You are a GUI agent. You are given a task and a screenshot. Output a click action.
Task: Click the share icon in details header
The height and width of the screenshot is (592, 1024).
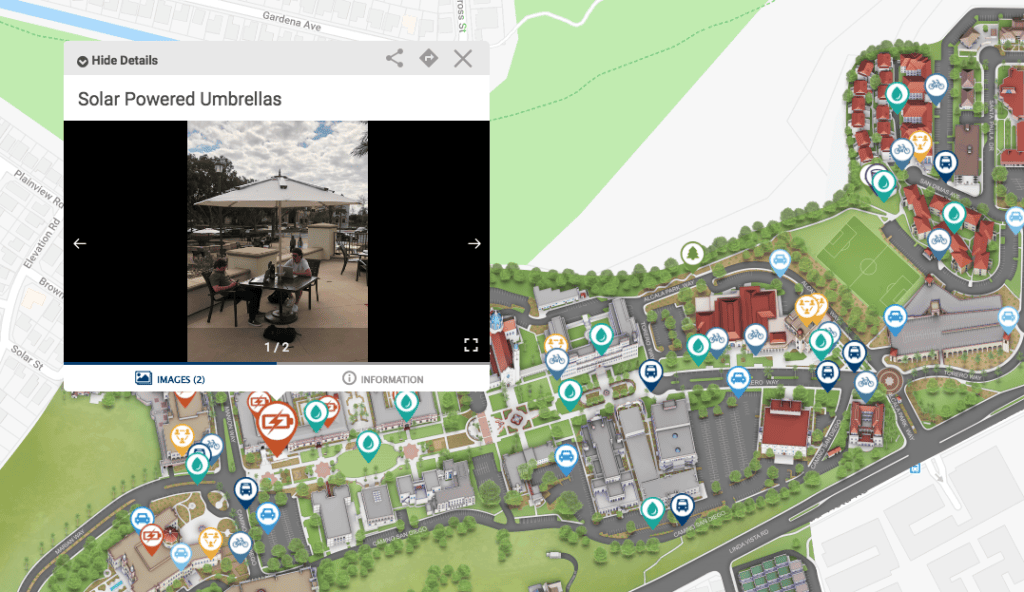(394, 58)
